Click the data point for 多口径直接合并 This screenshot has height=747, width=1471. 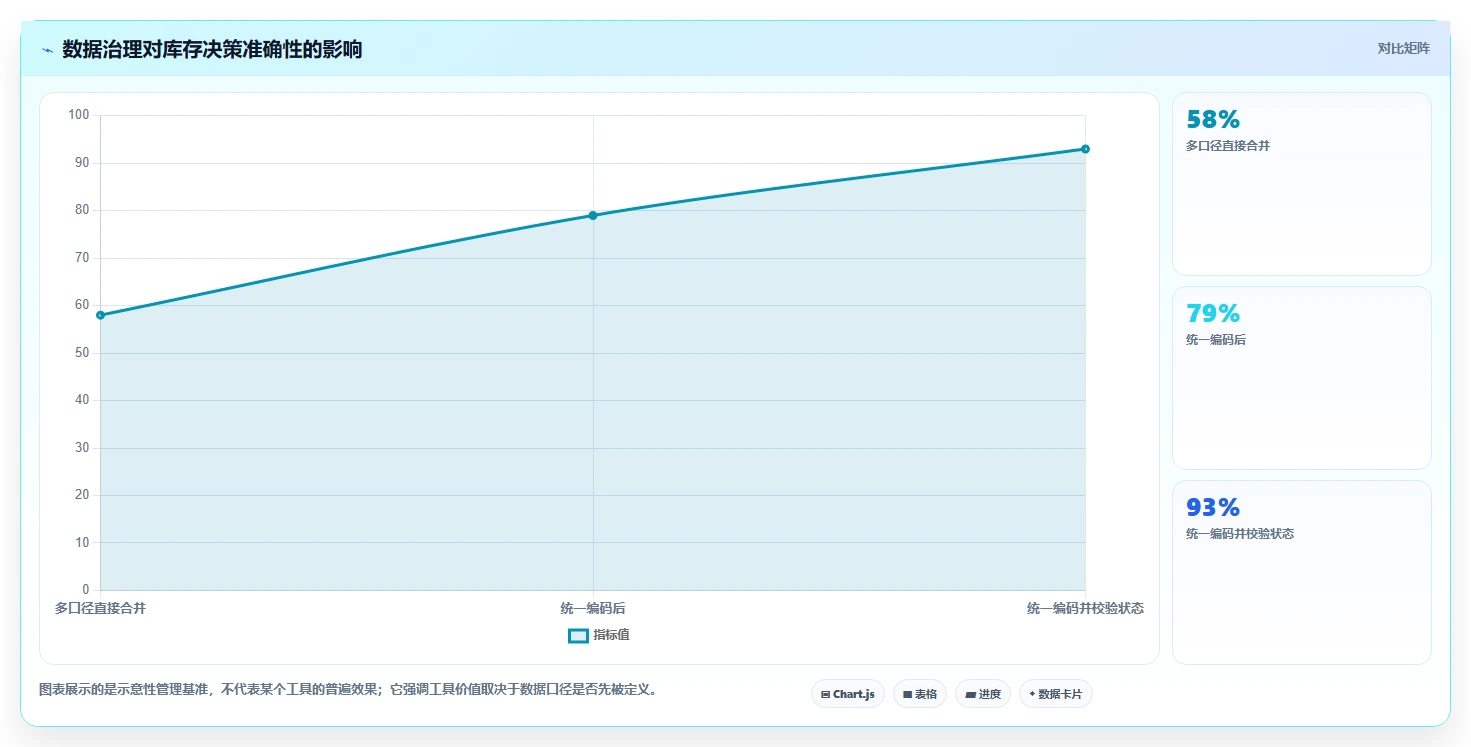pos(100,315)
